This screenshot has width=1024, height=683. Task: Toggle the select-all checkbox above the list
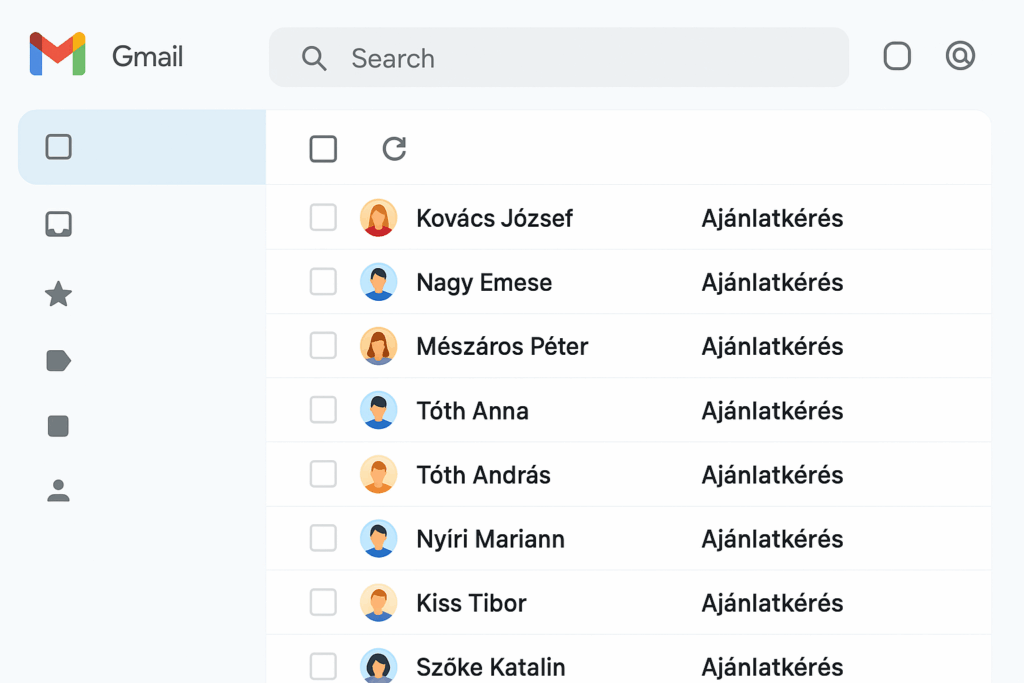point(323,148)
